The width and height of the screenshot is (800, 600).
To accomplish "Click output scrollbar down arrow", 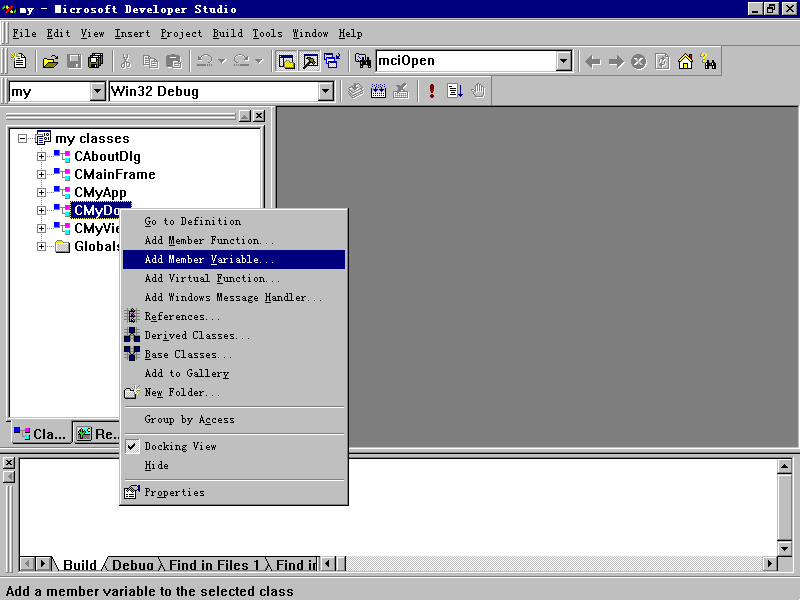I will coord(785,548).
